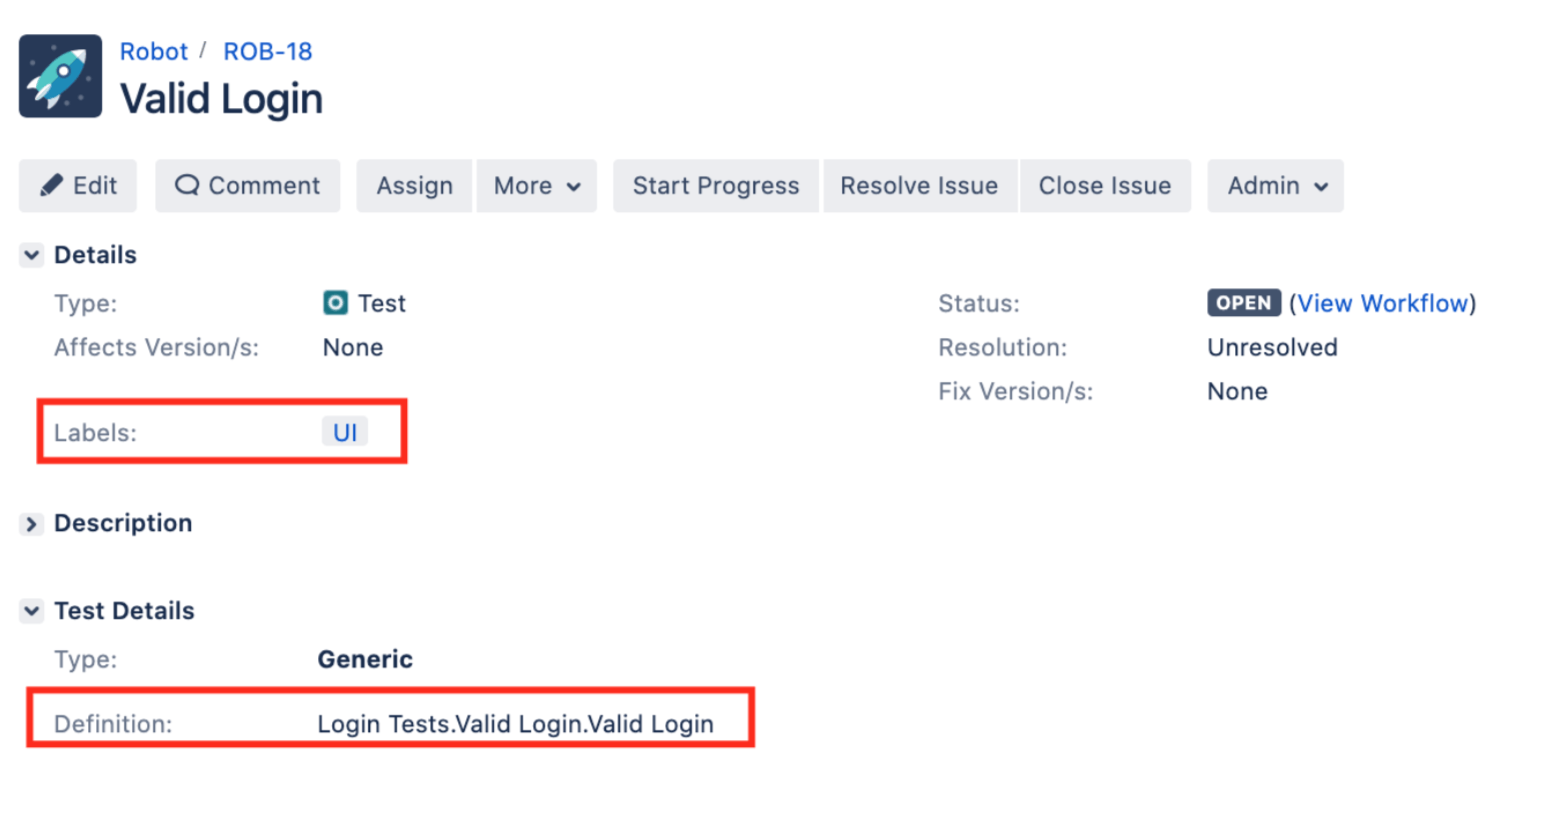The image size is (1550, 820).
Task: Click the pencil icon on Edit
Action: [x=51, y=186]
